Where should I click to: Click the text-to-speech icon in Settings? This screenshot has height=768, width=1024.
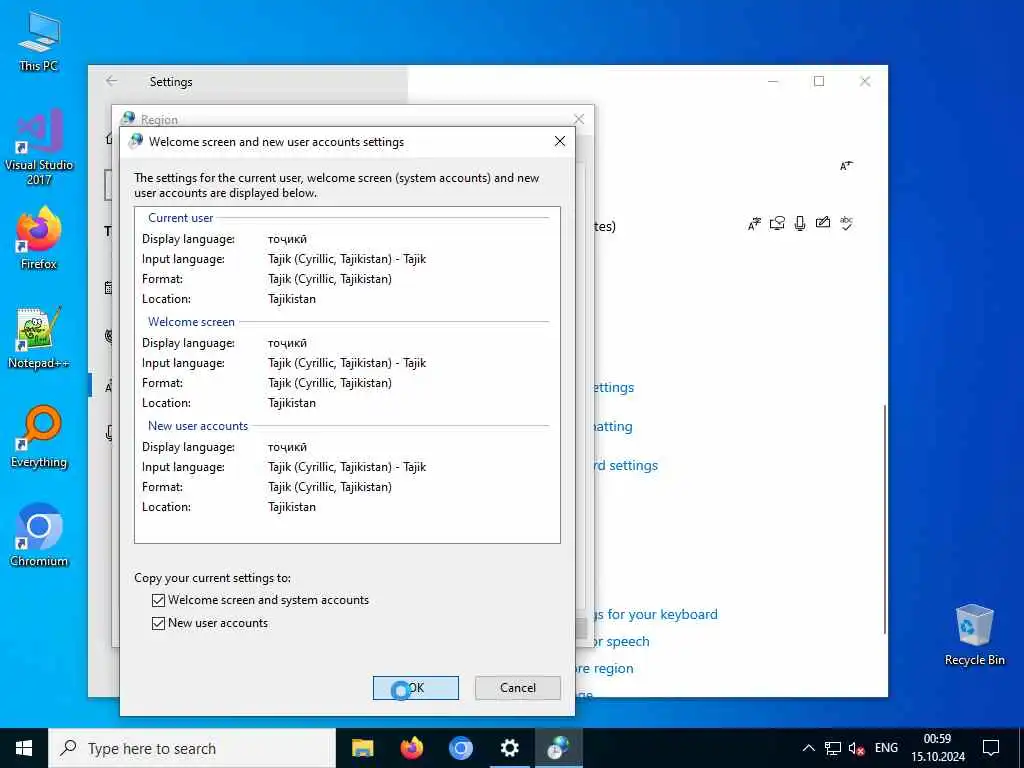coord(777,223)
